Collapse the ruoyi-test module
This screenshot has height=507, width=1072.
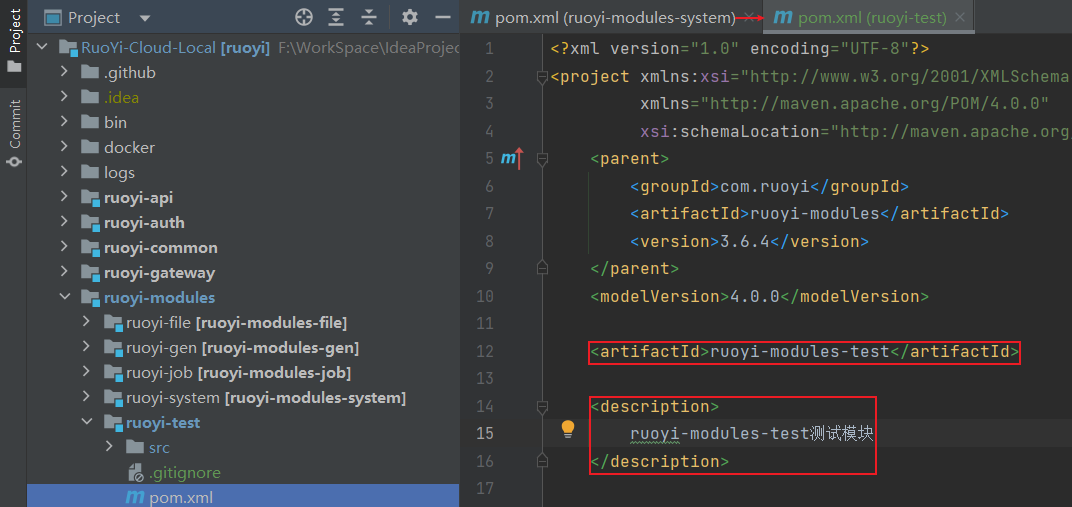point(86,423)
